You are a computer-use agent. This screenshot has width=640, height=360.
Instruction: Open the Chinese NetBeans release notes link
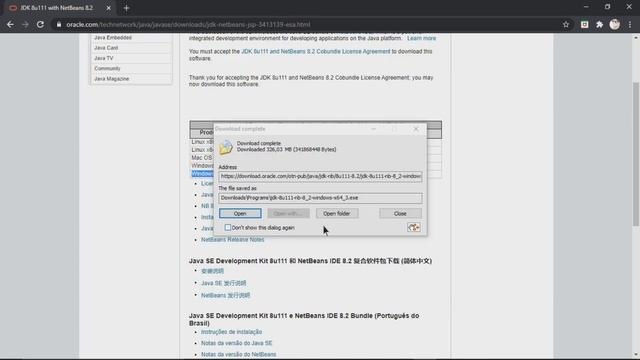click(225, 295)
